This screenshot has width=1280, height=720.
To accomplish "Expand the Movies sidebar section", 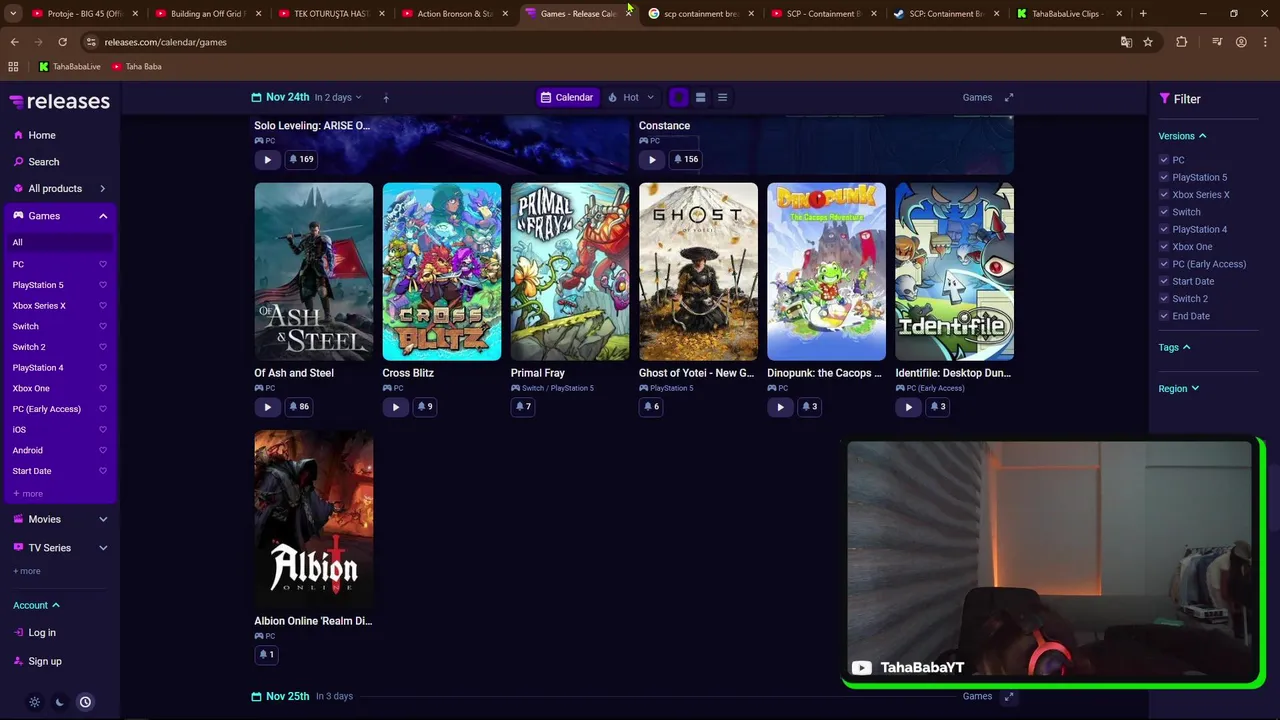I will [103, 519].
